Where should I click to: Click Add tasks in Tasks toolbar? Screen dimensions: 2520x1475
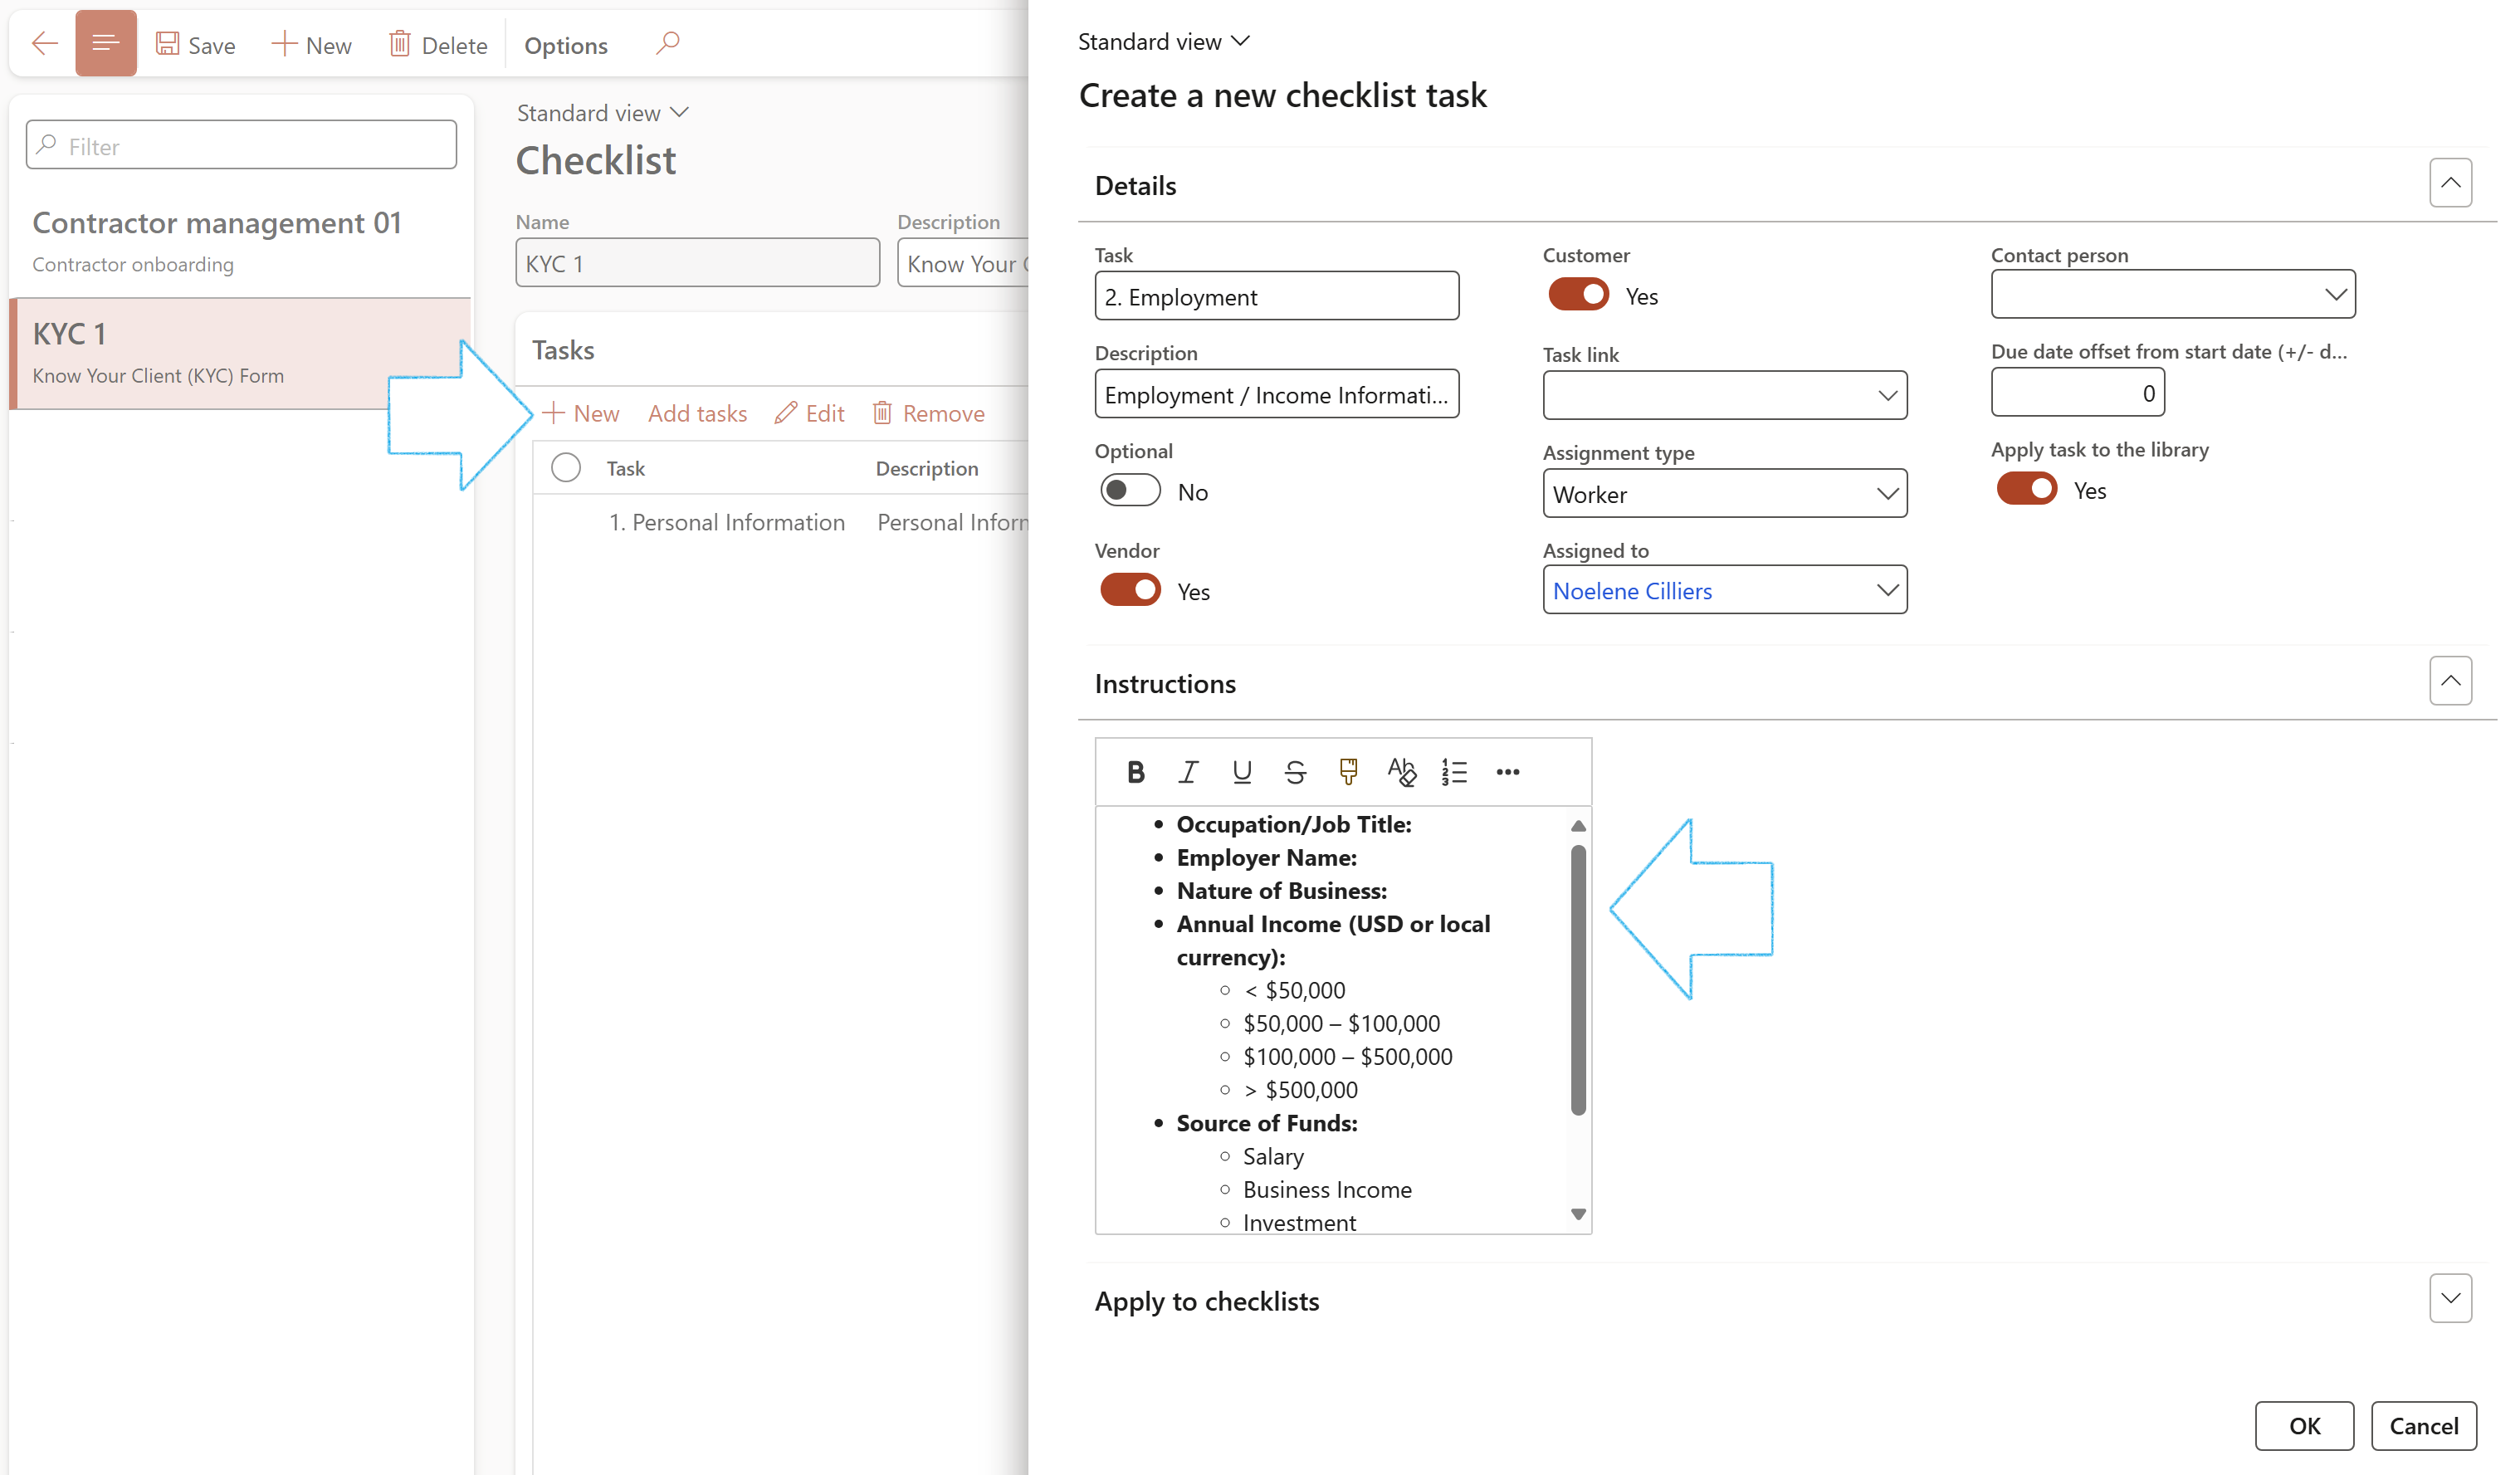tap(697, 413)
